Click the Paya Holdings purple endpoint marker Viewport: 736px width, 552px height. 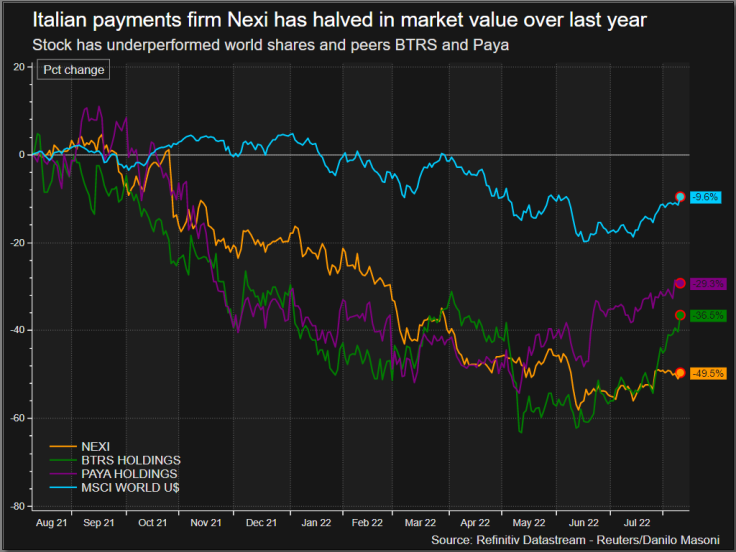pos(680,283)
